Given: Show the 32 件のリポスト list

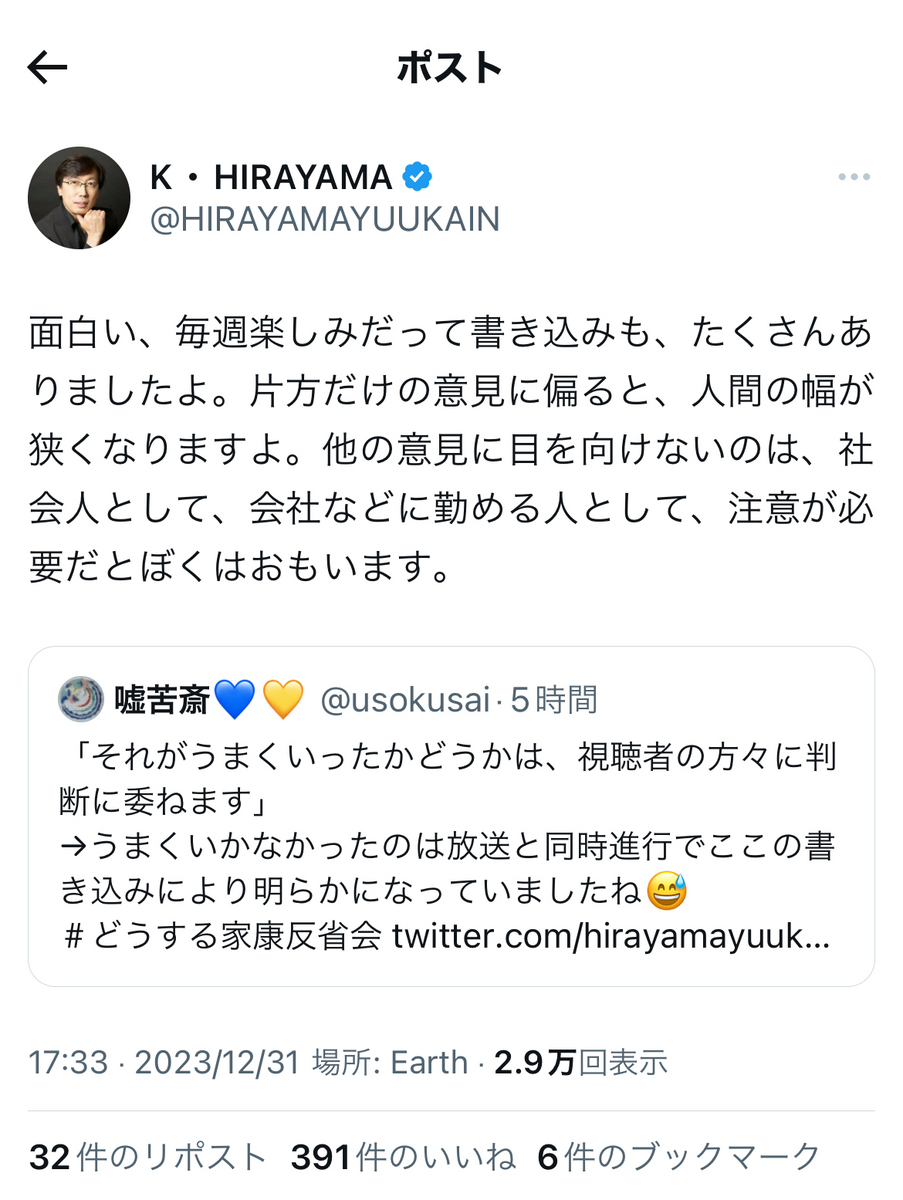Looking at the screenshot, I should pyautogui.click(x=148, y=1157).
